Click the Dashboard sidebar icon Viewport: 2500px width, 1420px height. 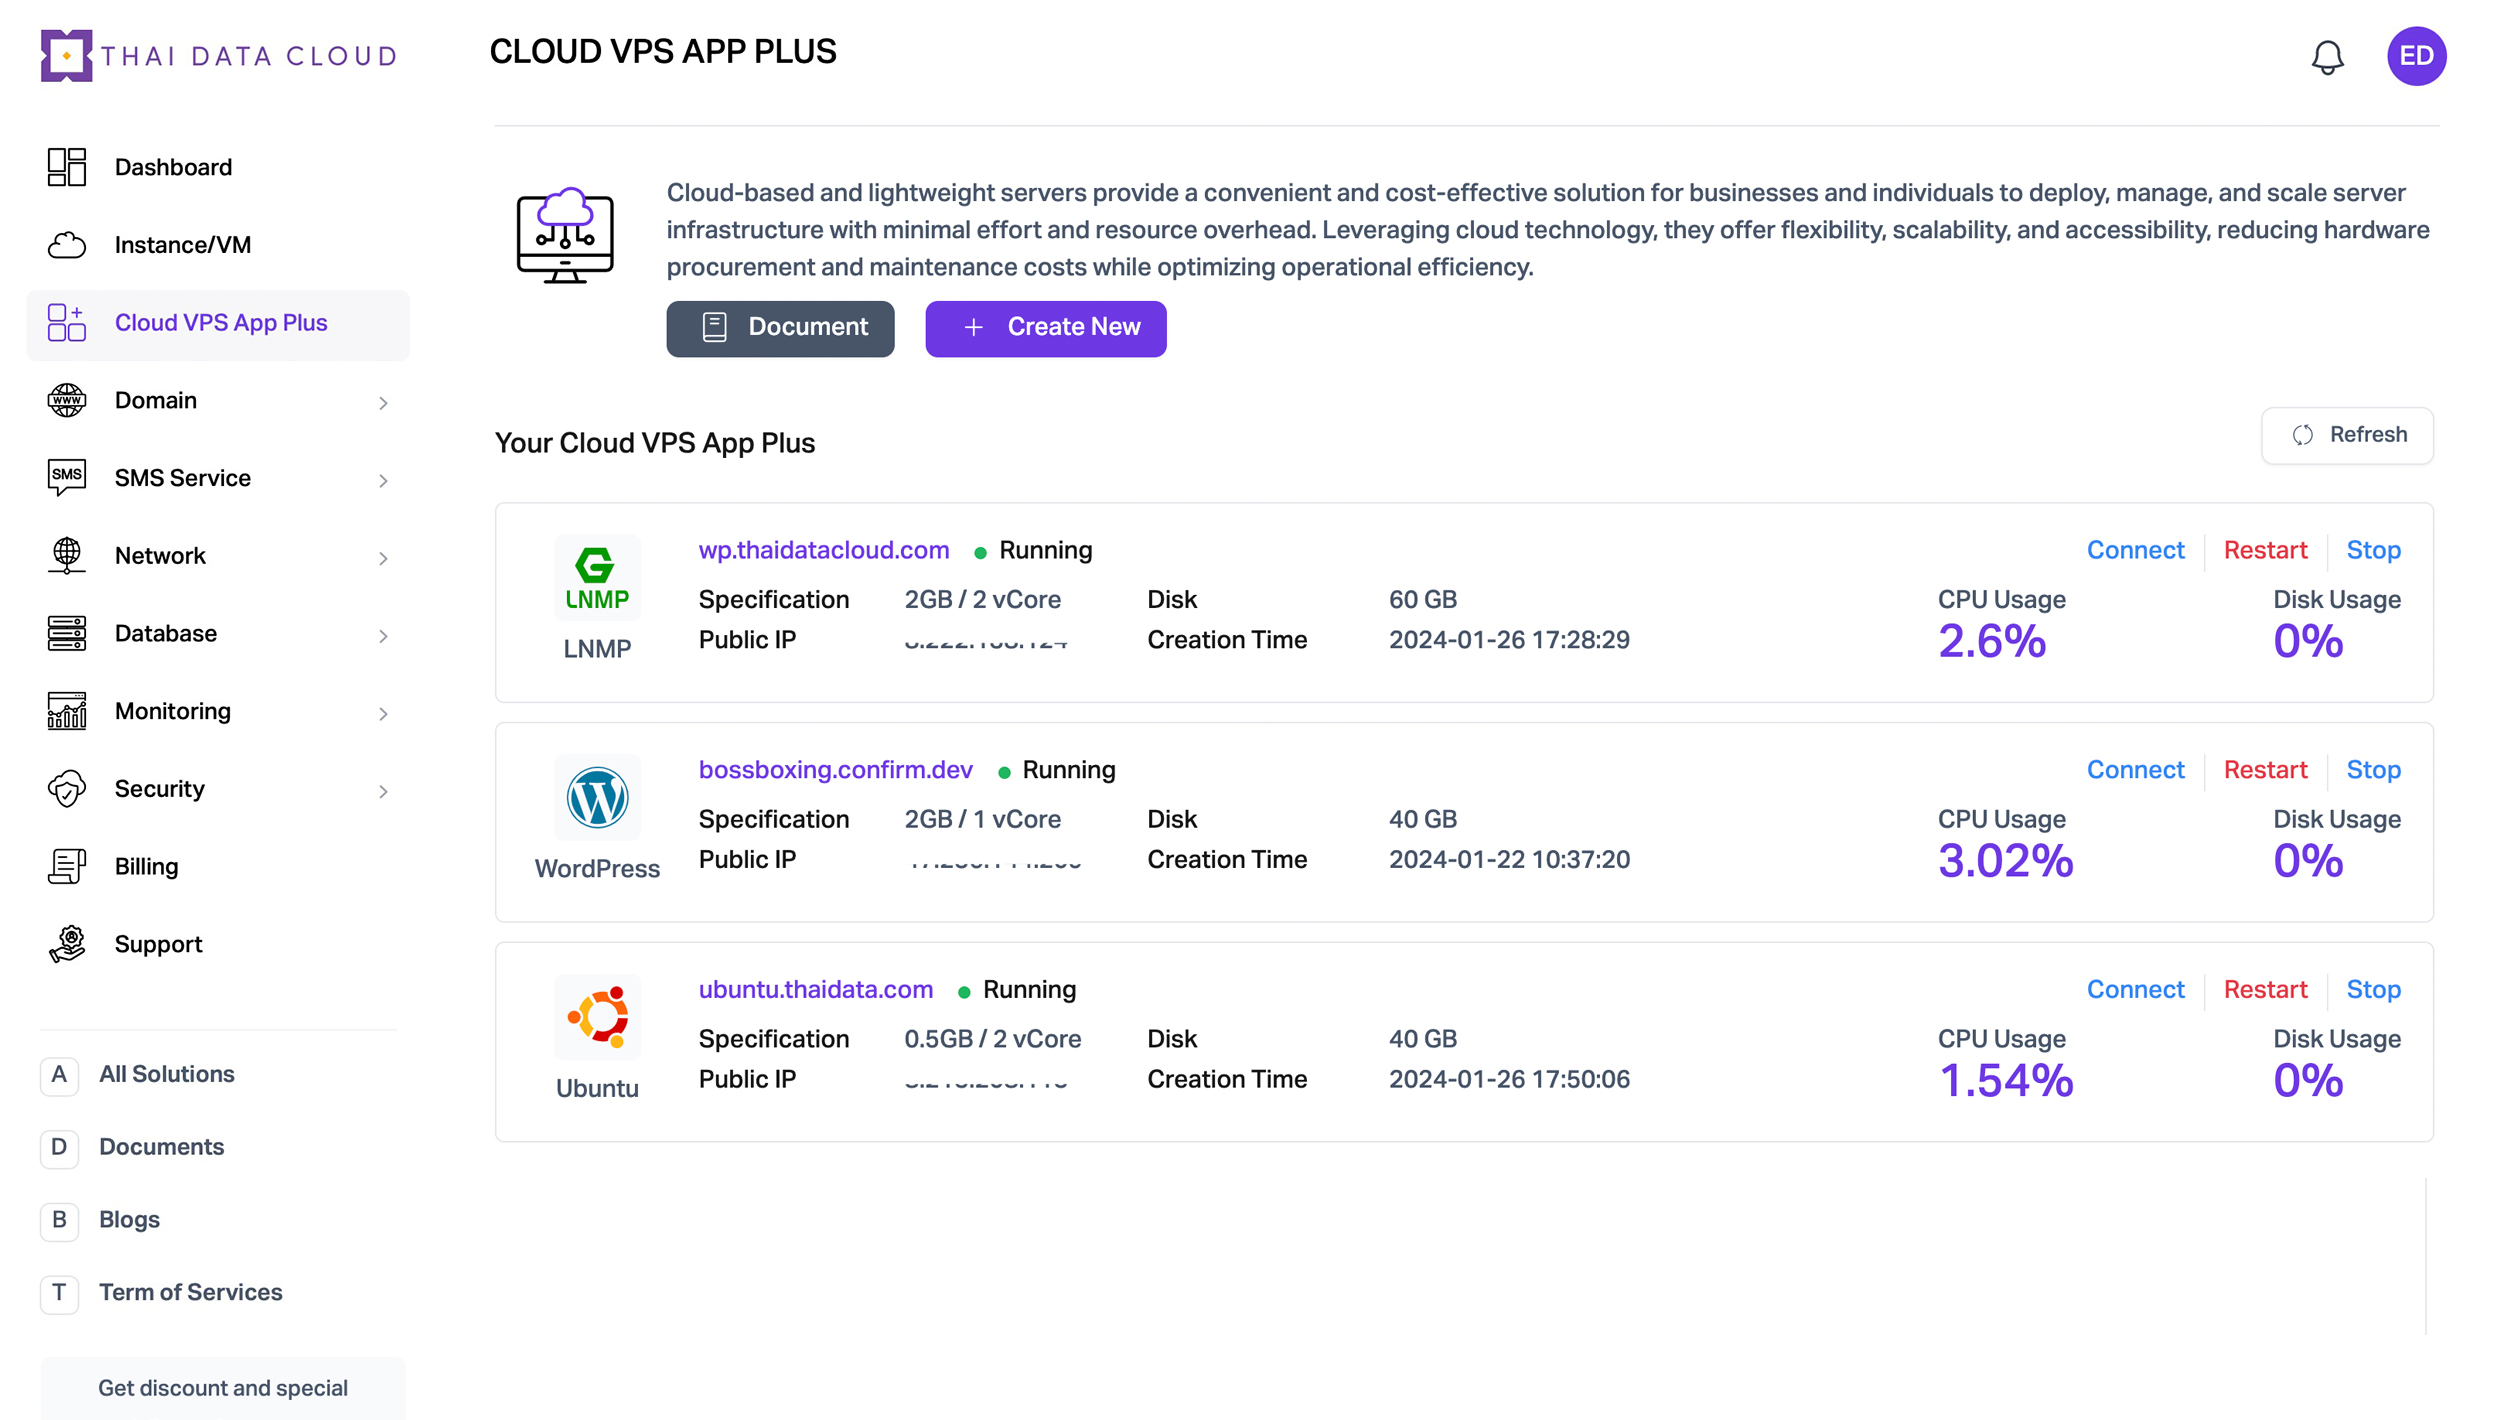(67, 167)
